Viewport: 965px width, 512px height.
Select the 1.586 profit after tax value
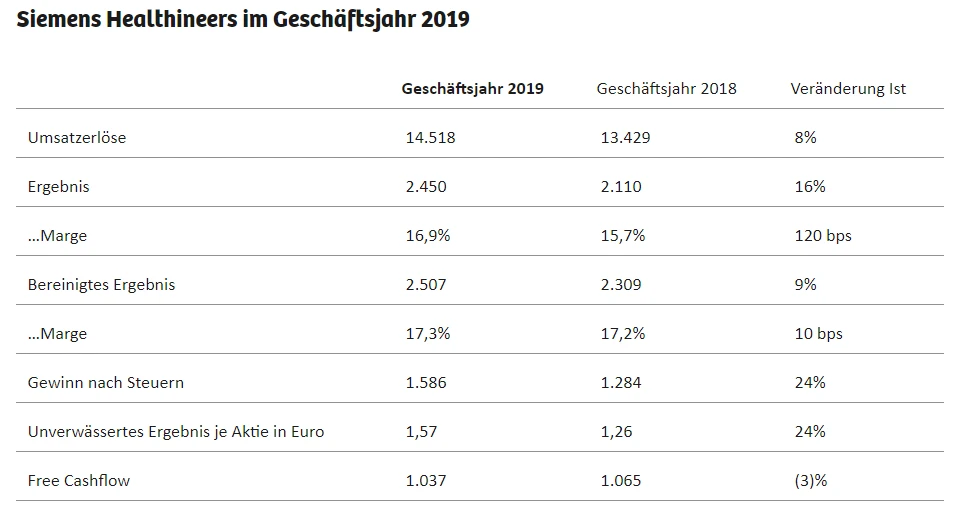425,382
